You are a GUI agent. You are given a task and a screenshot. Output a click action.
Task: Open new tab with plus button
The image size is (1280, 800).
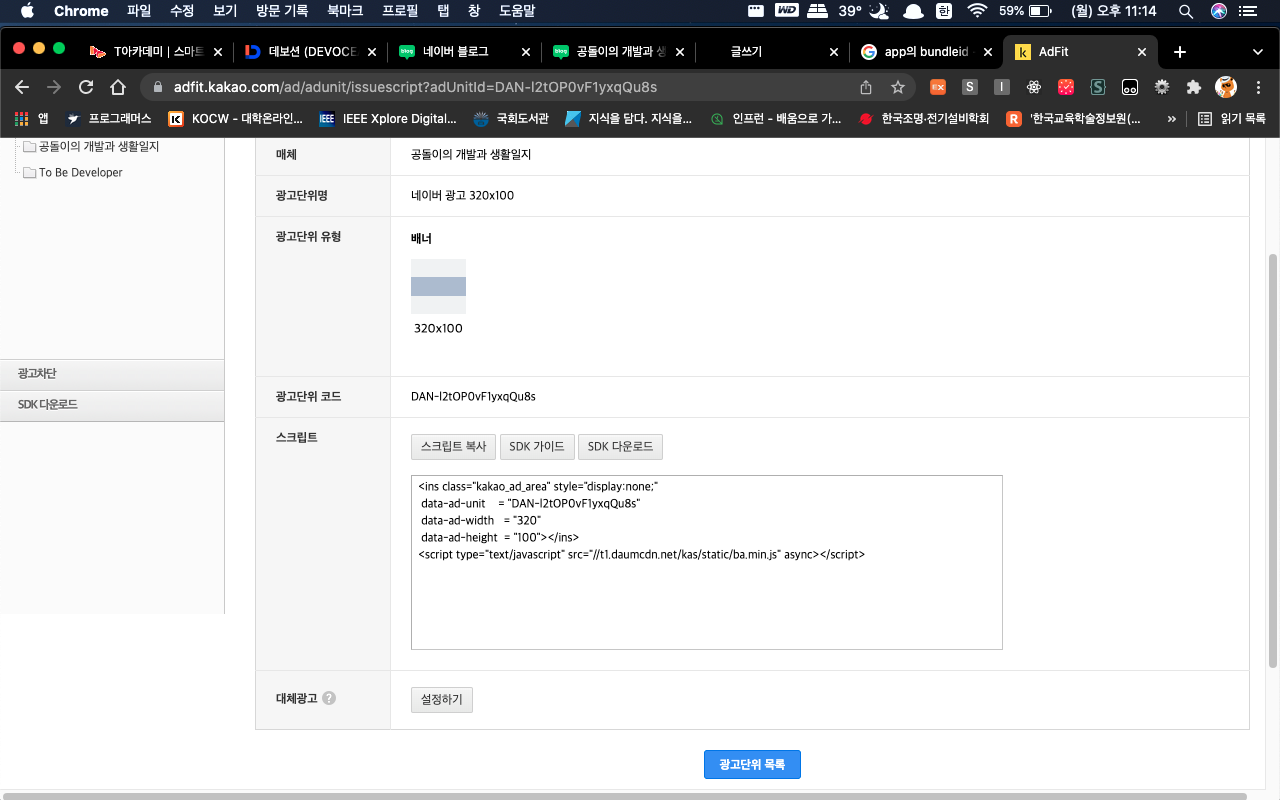[1180, 52]
